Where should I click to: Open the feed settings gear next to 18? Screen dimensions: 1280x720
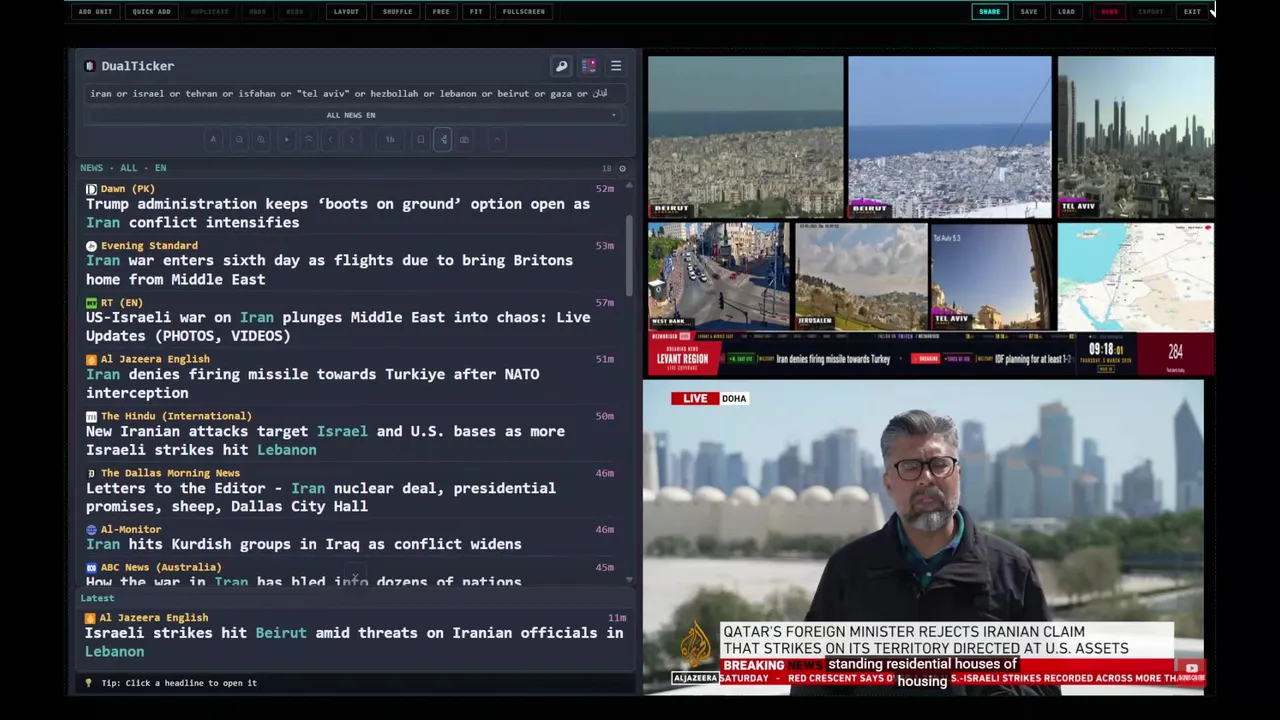tap(622, 168)
